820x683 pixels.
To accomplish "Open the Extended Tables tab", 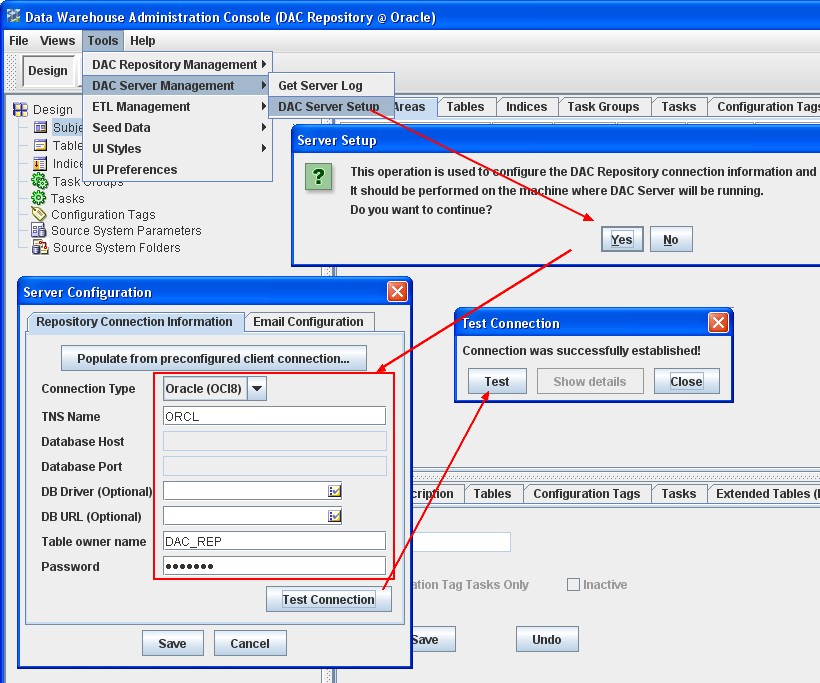I will tap(765, 494).
